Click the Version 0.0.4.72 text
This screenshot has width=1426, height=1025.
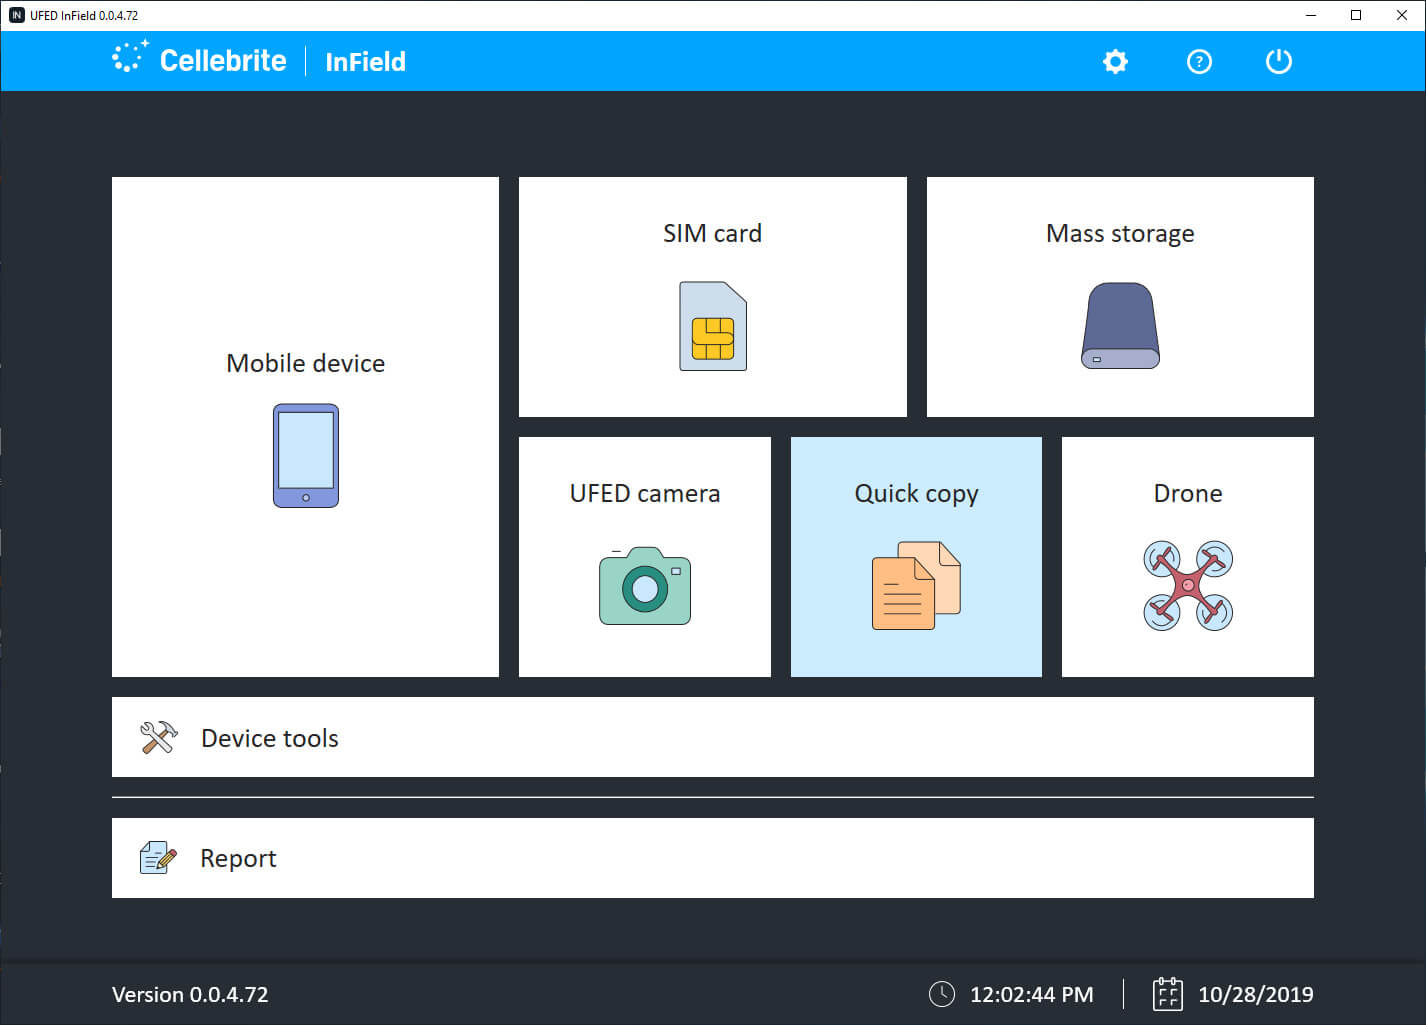190,994
